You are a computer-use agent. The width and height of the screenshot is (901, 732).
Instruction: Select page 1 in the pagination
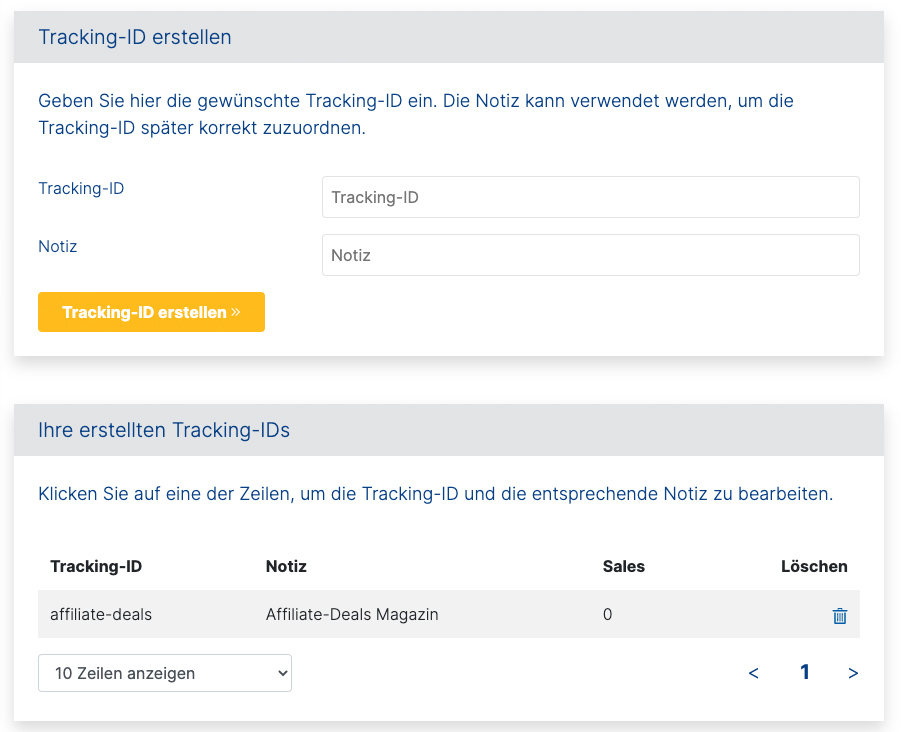pos(804,673)
